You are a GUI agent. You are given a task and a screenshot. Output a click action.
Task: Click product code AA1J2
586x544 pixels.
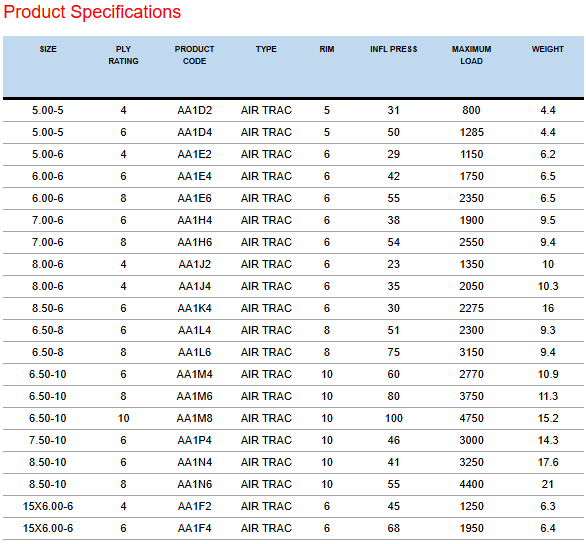pyautogui.click(x=194, y=264)
